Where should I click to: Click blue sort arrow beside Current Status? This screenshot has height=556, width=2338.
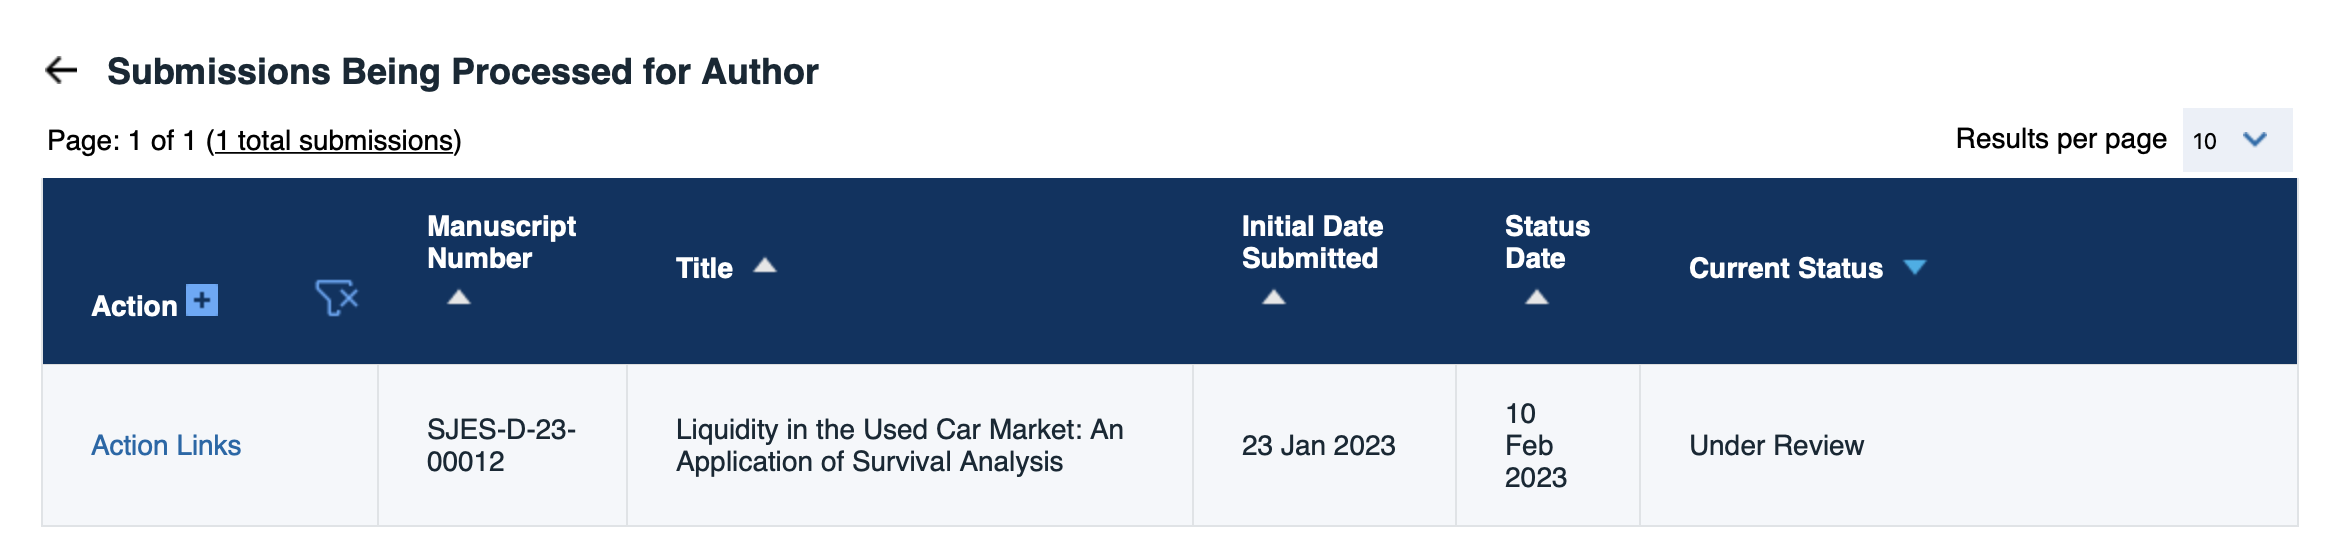click(x=1915, y=267)
